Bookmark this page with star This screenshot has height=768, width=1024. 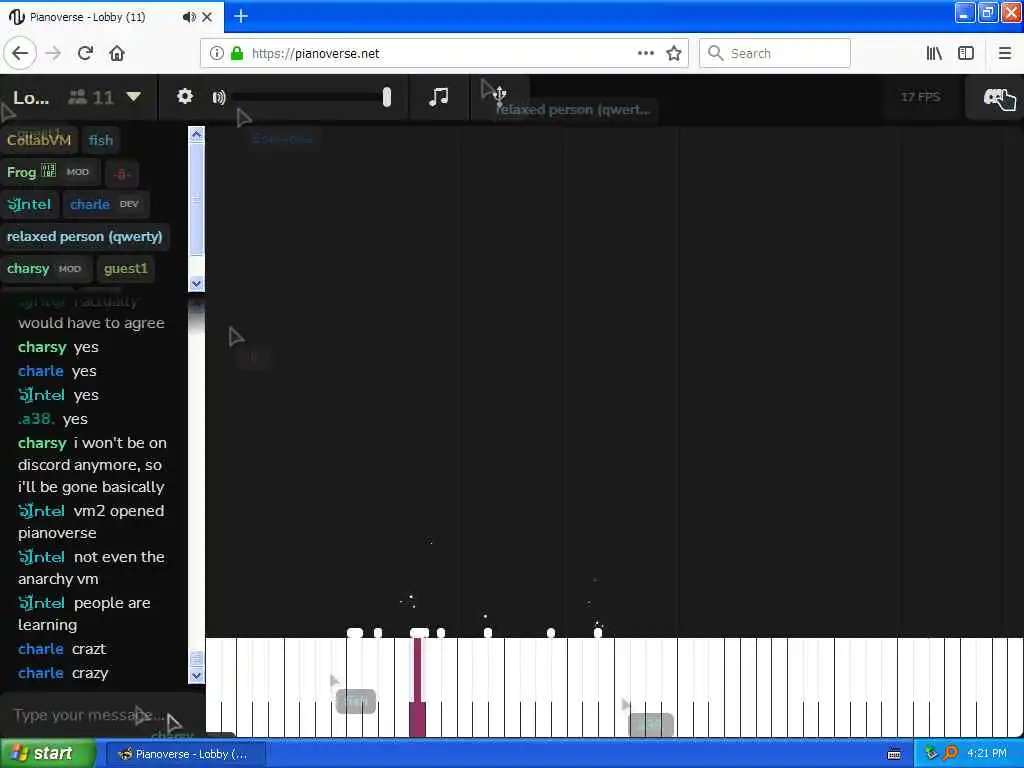coord(674,53)
